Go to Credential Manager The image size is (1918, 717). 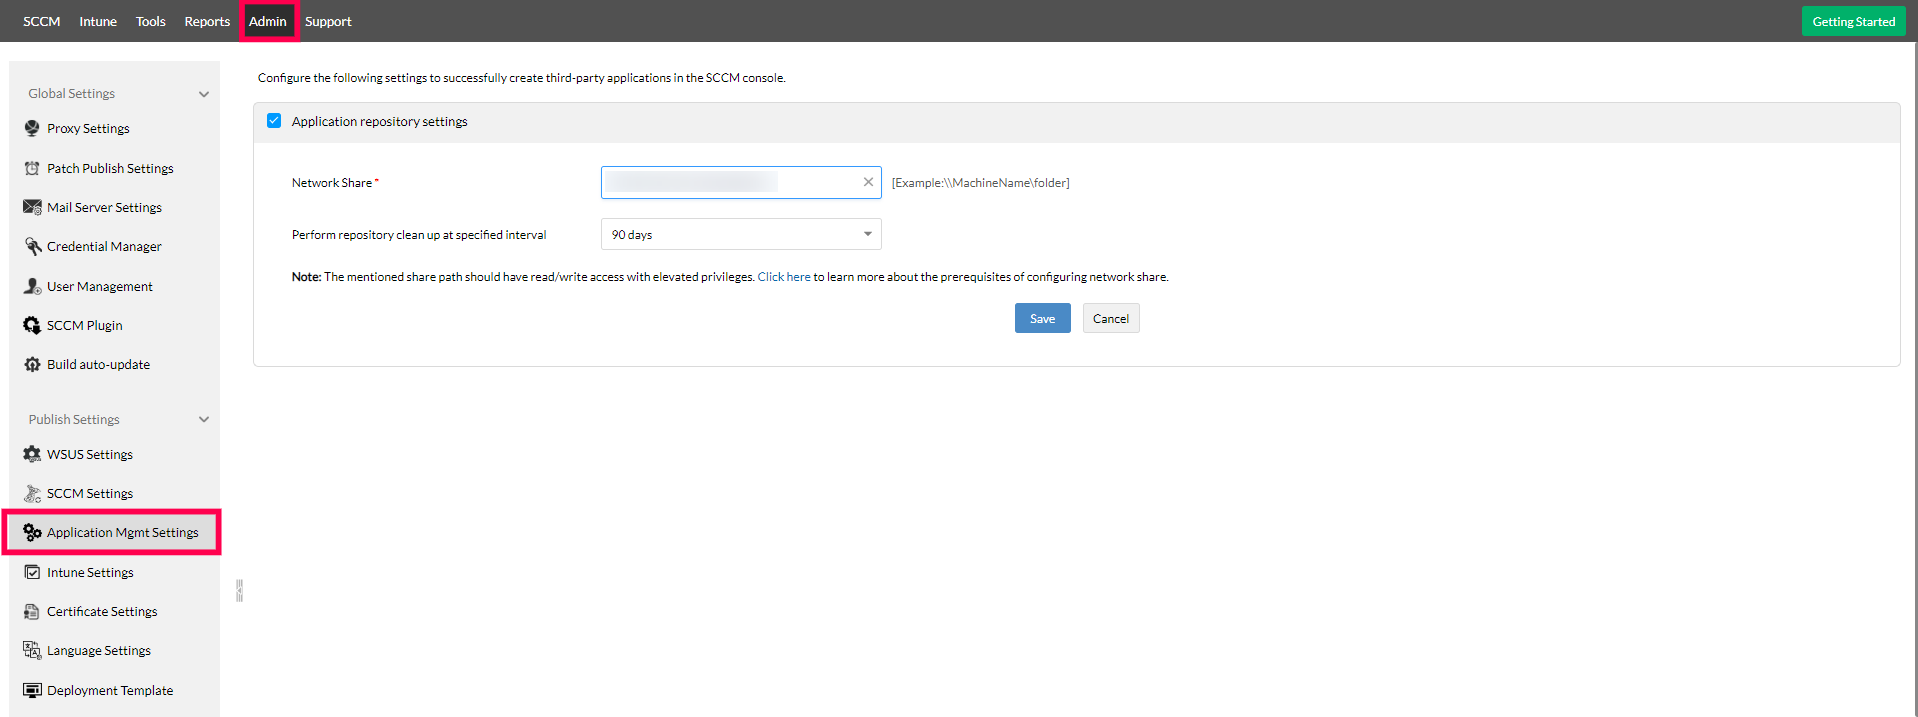coord(104,246)
